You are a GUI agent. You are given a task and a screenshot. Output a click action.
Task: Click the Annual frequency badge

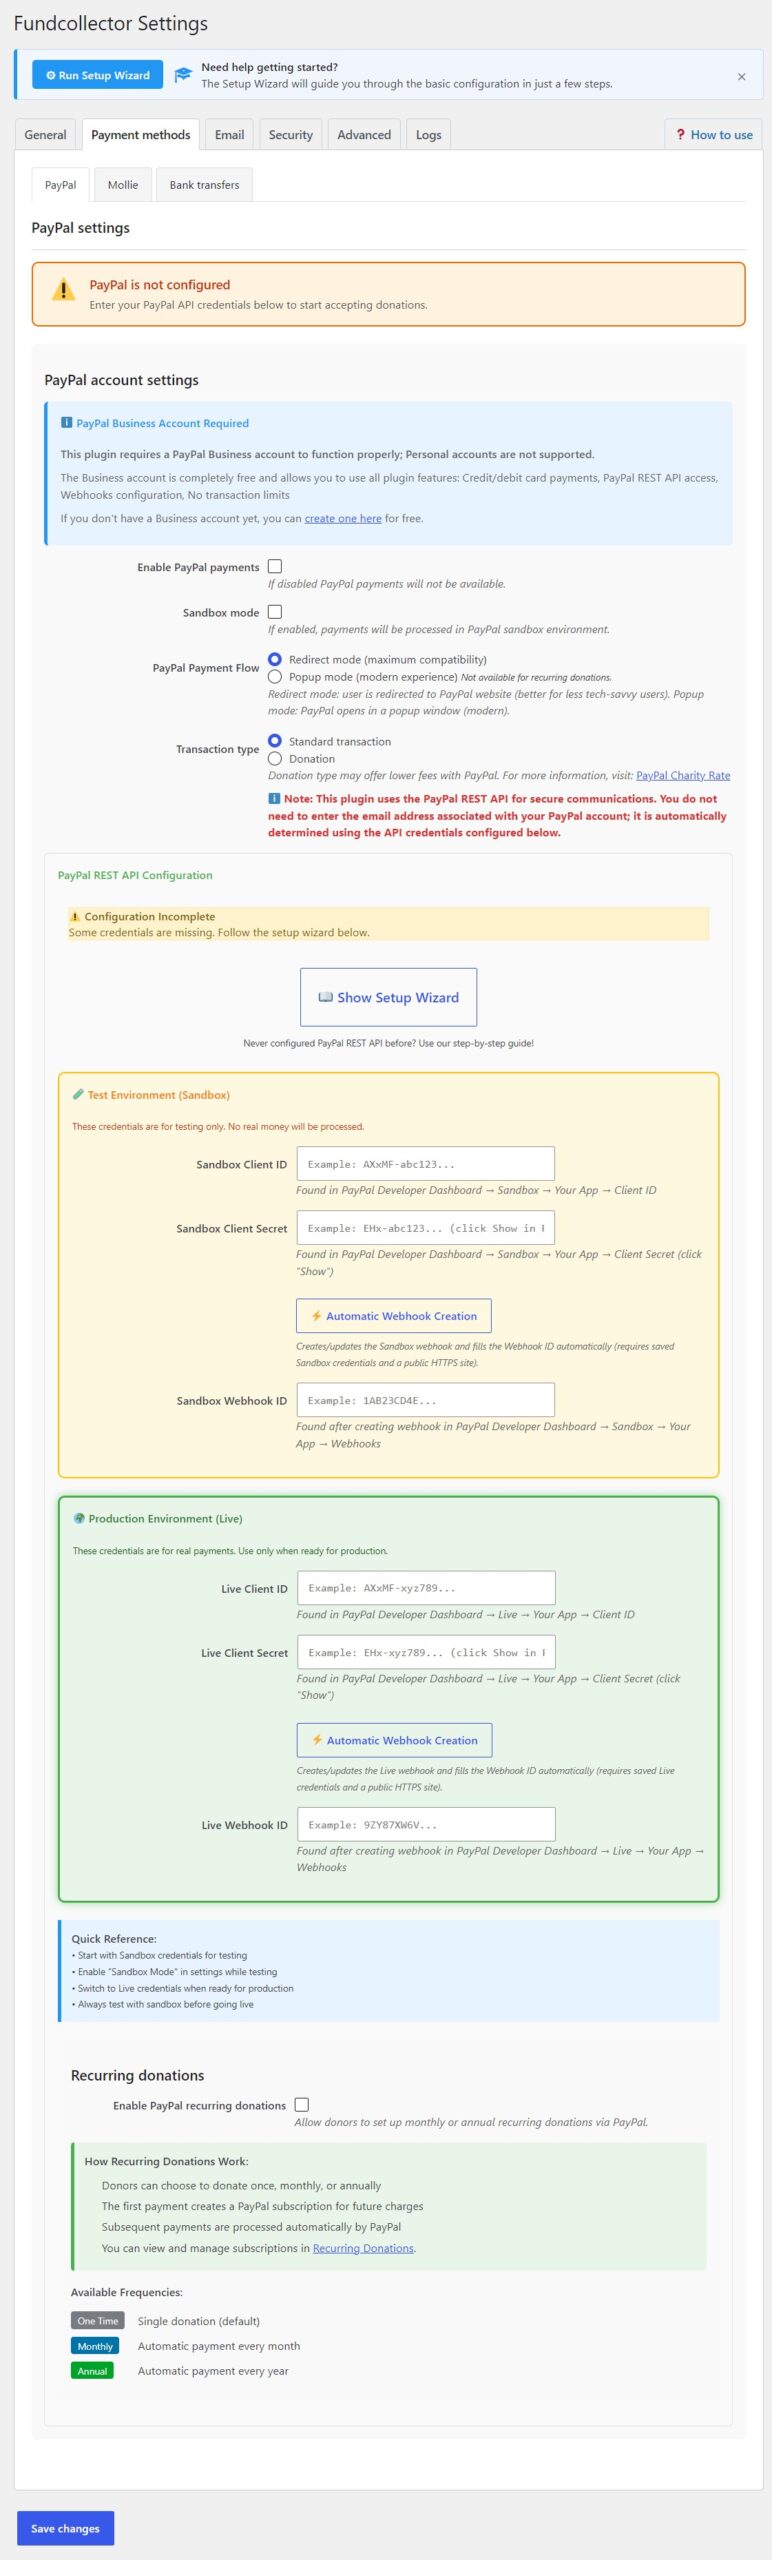tap(92, 2370)
